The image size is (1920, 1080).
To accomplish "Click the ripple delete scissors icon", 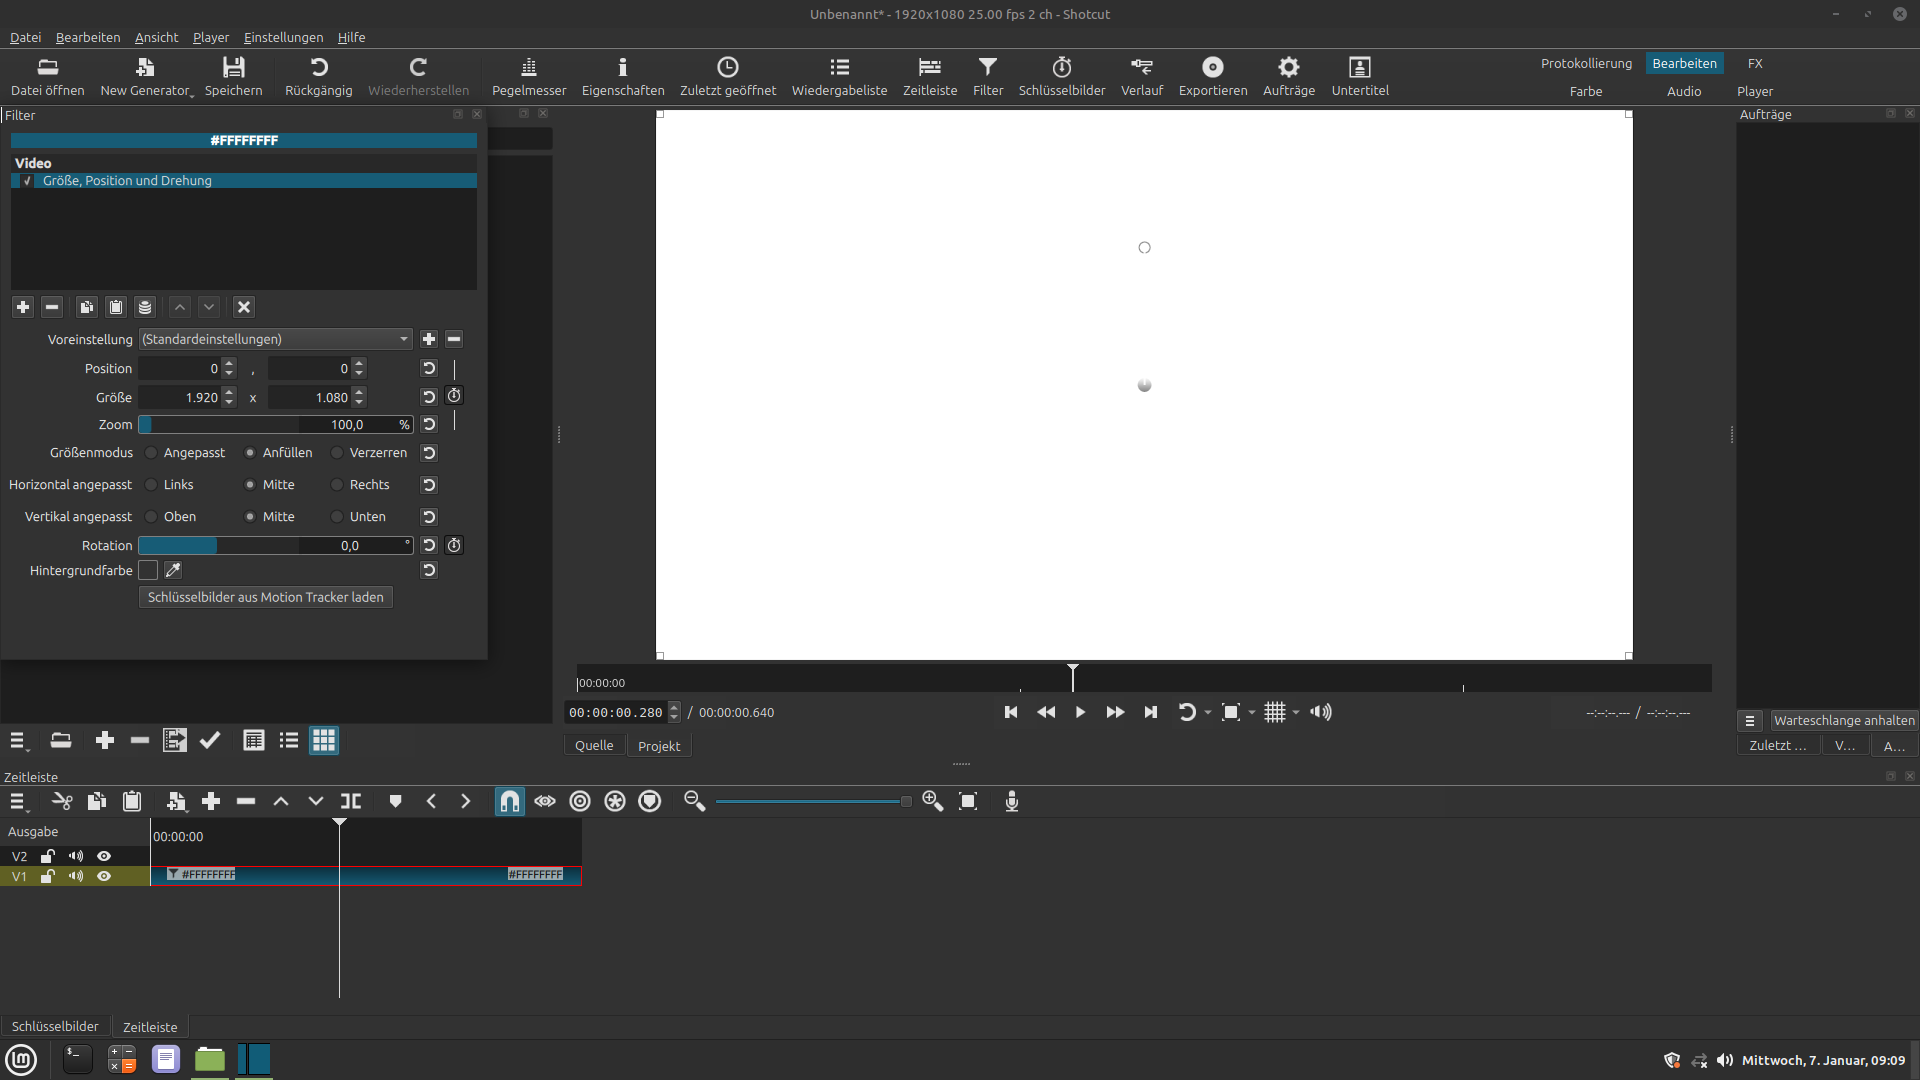I will coord(62,801).
